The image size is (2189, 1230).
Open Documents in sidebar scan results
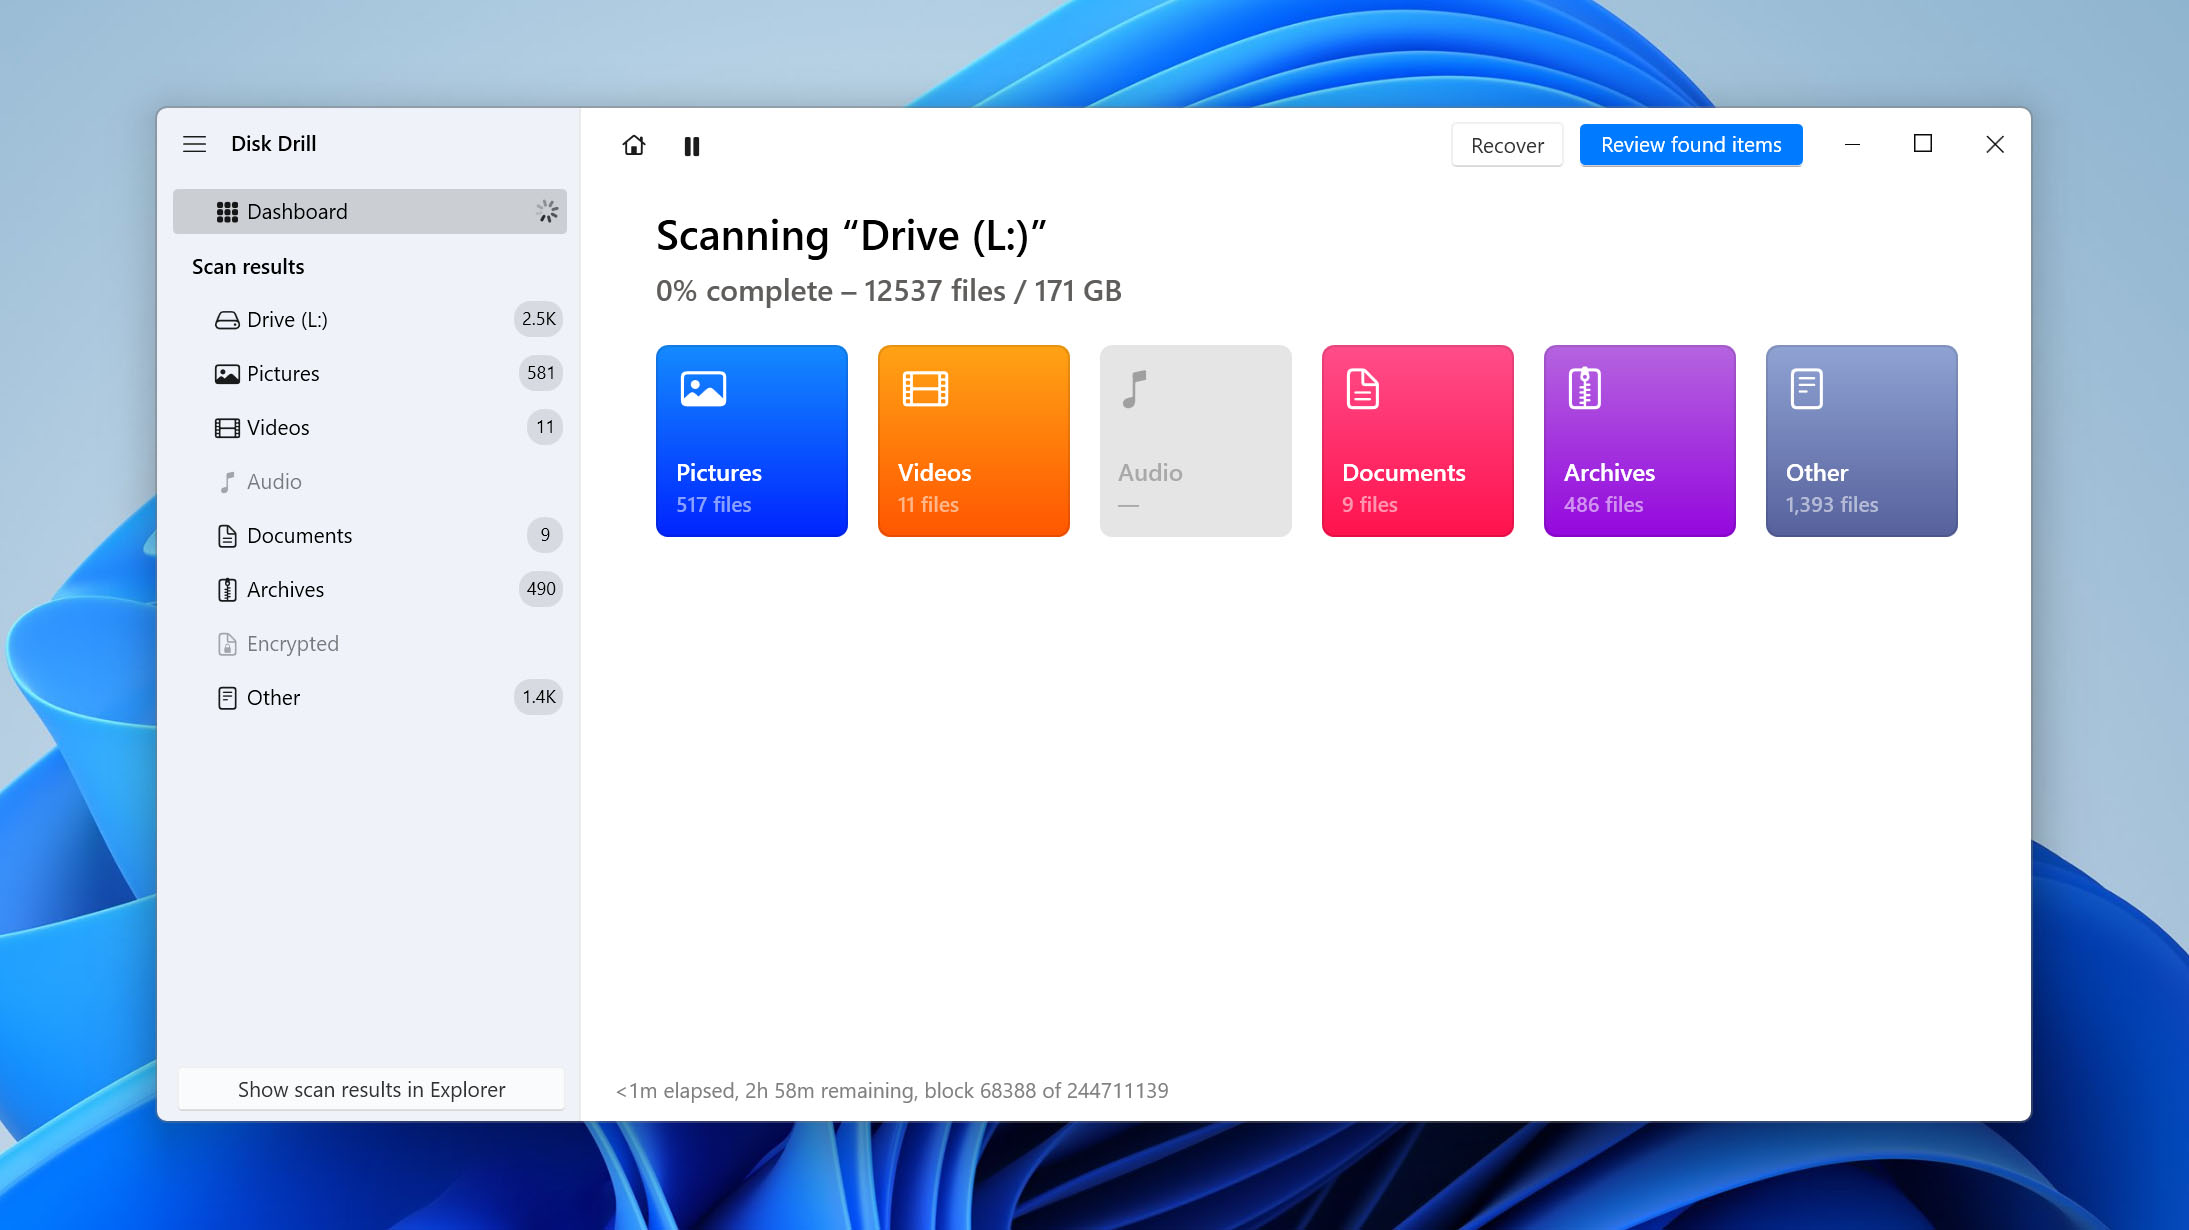click(370, 535)
